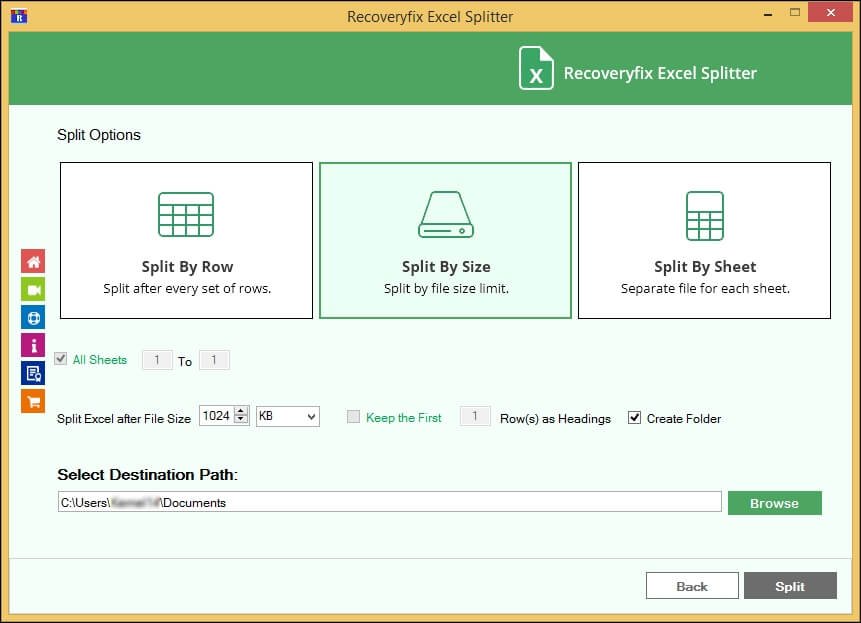Click the file size value field 1024

click(x=217, y=416)
